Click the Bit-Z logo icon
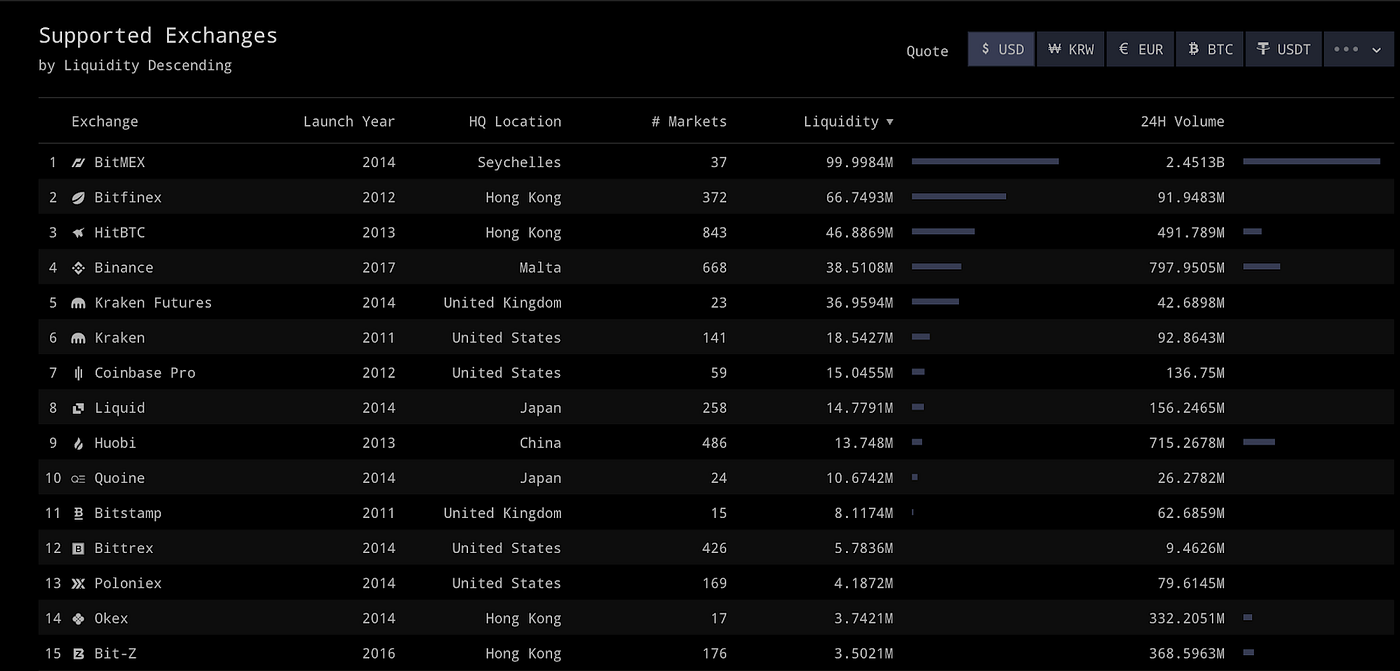This screenshot has height=671, width=1400. [79, 653]
